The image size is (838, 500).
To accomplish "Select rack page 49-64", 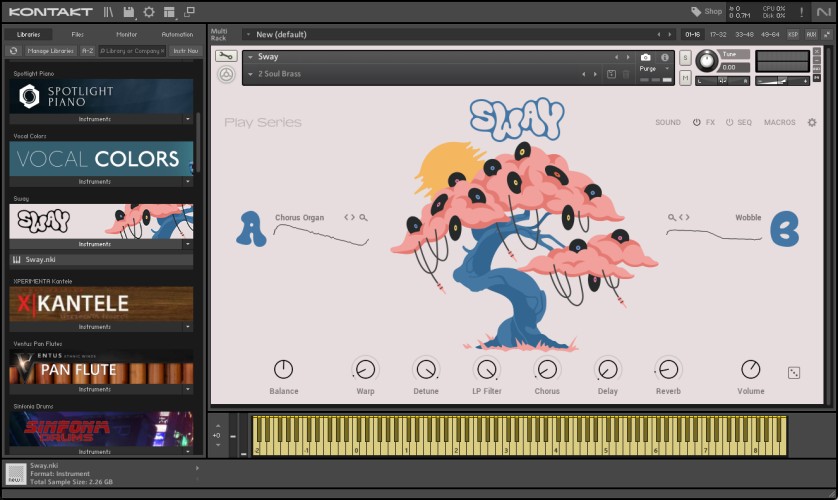I will coord(770,34).
